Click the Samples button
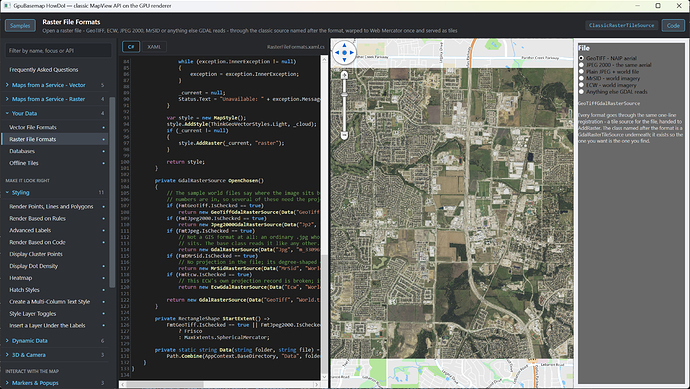Viewport: 690px width, 389px height. pyautogui.click(x=20, y=26)
